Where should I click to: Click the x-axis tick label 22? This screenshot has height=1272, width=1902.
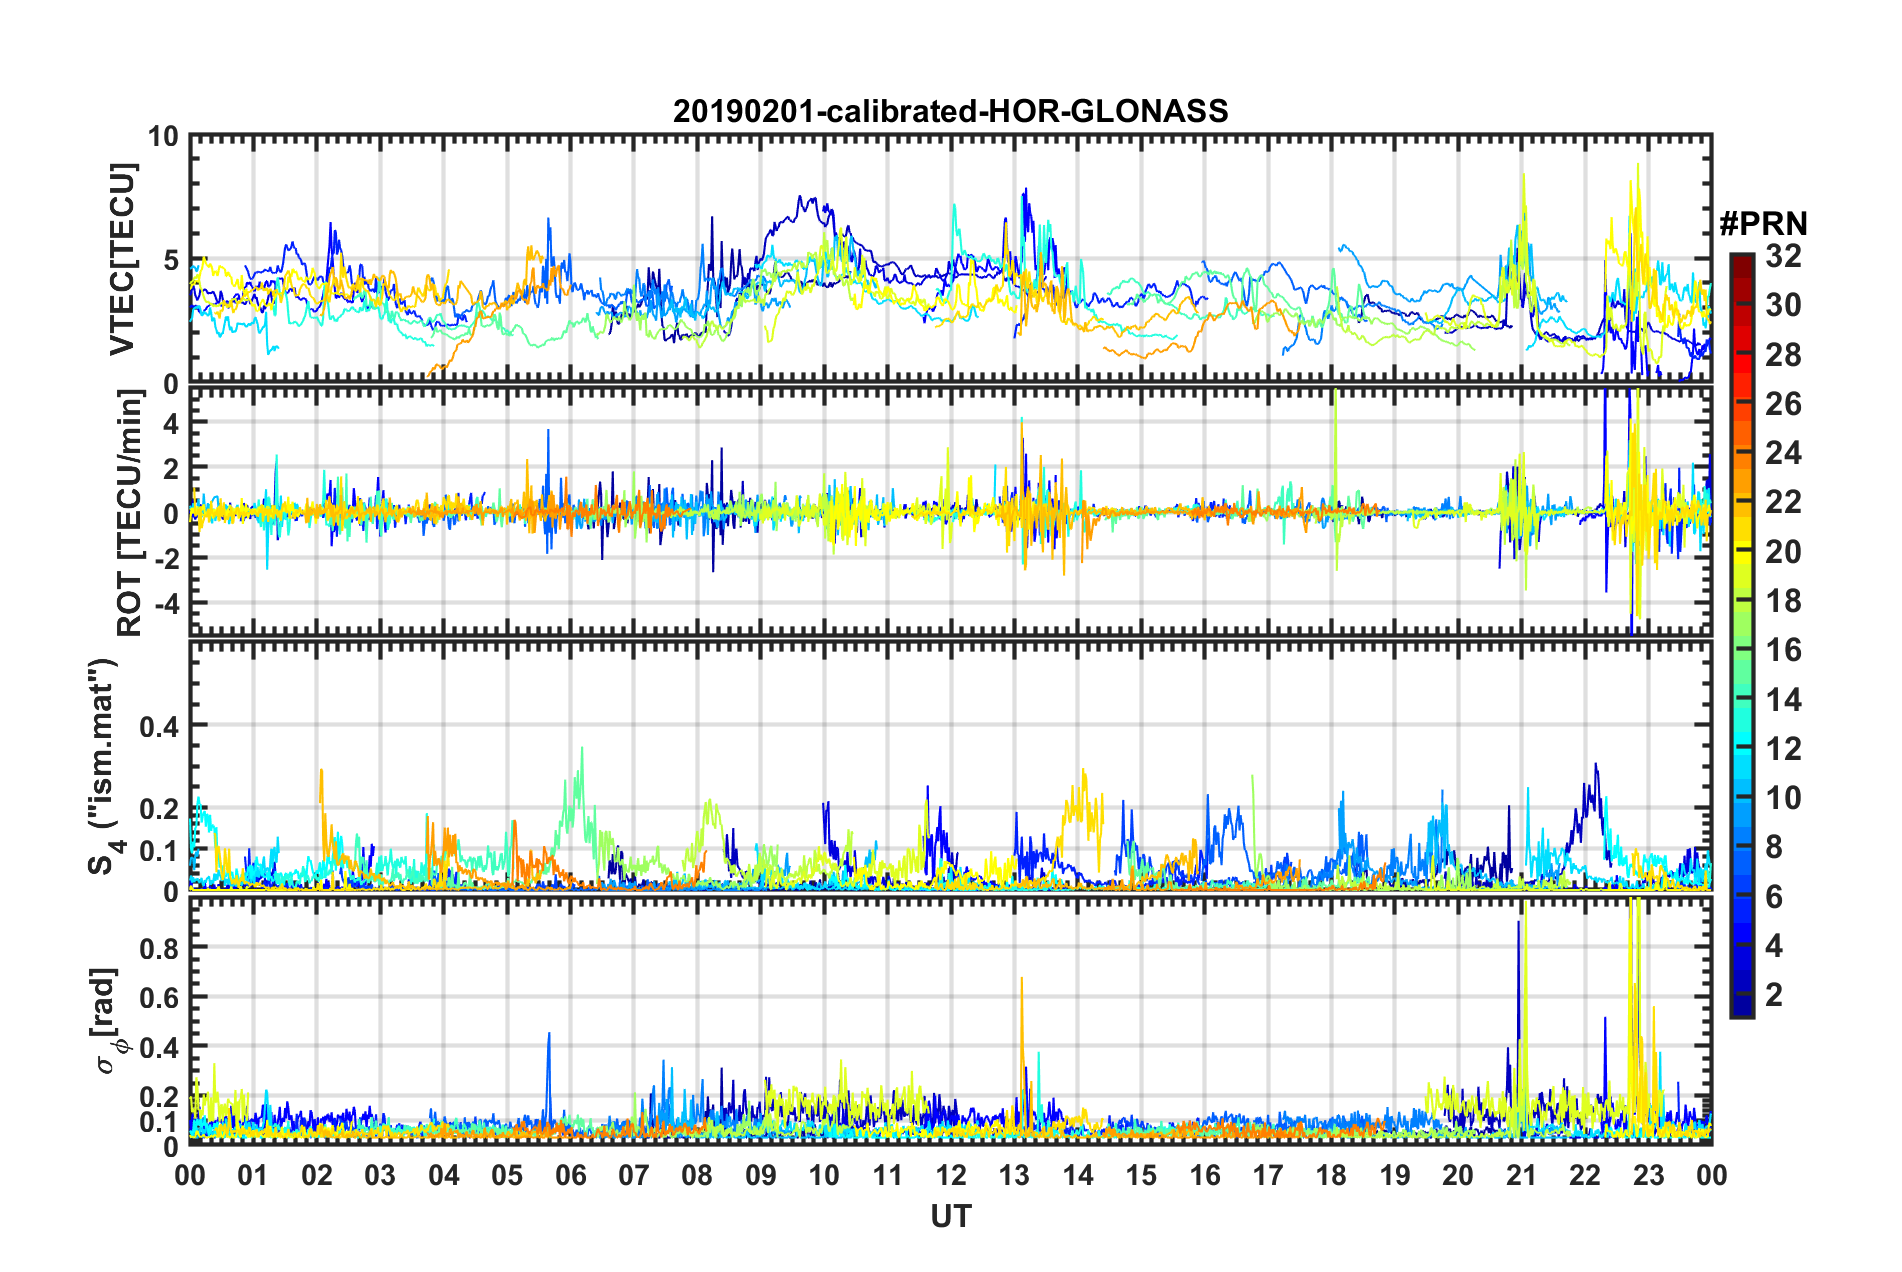(x=1585, y=1175)
